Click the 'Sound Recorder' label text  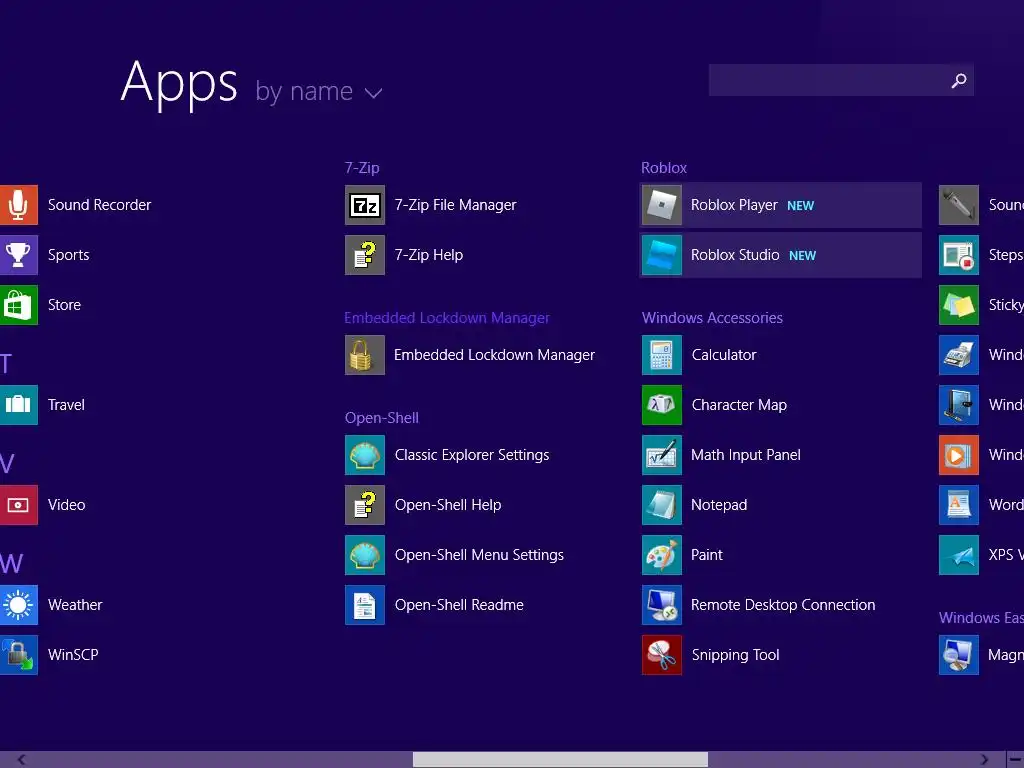(x=99, y=205)
